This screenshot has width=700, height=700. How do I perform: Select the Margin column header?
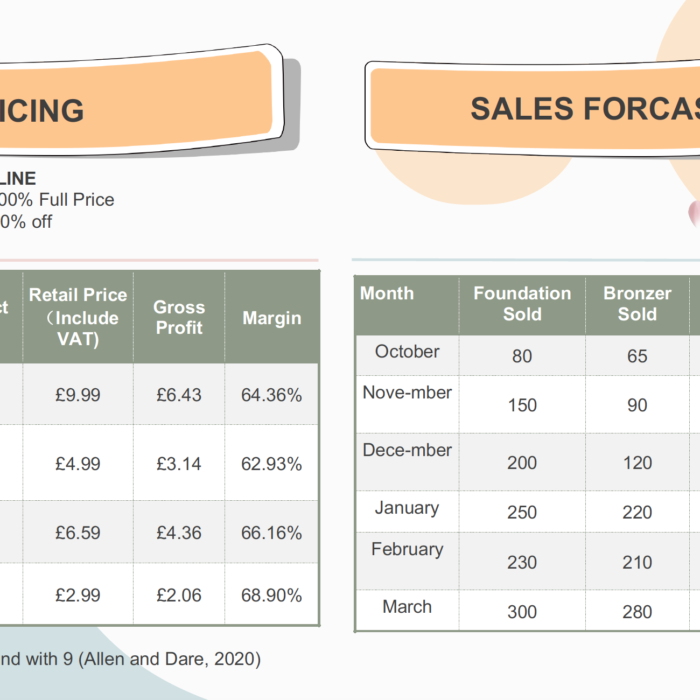pyautogui.click(x=272, y=318)
